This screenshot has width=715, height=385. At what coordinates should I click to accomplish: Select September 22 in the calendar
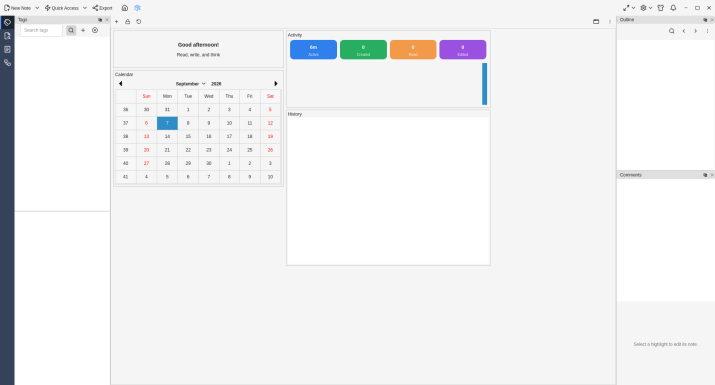click(188, 150)
